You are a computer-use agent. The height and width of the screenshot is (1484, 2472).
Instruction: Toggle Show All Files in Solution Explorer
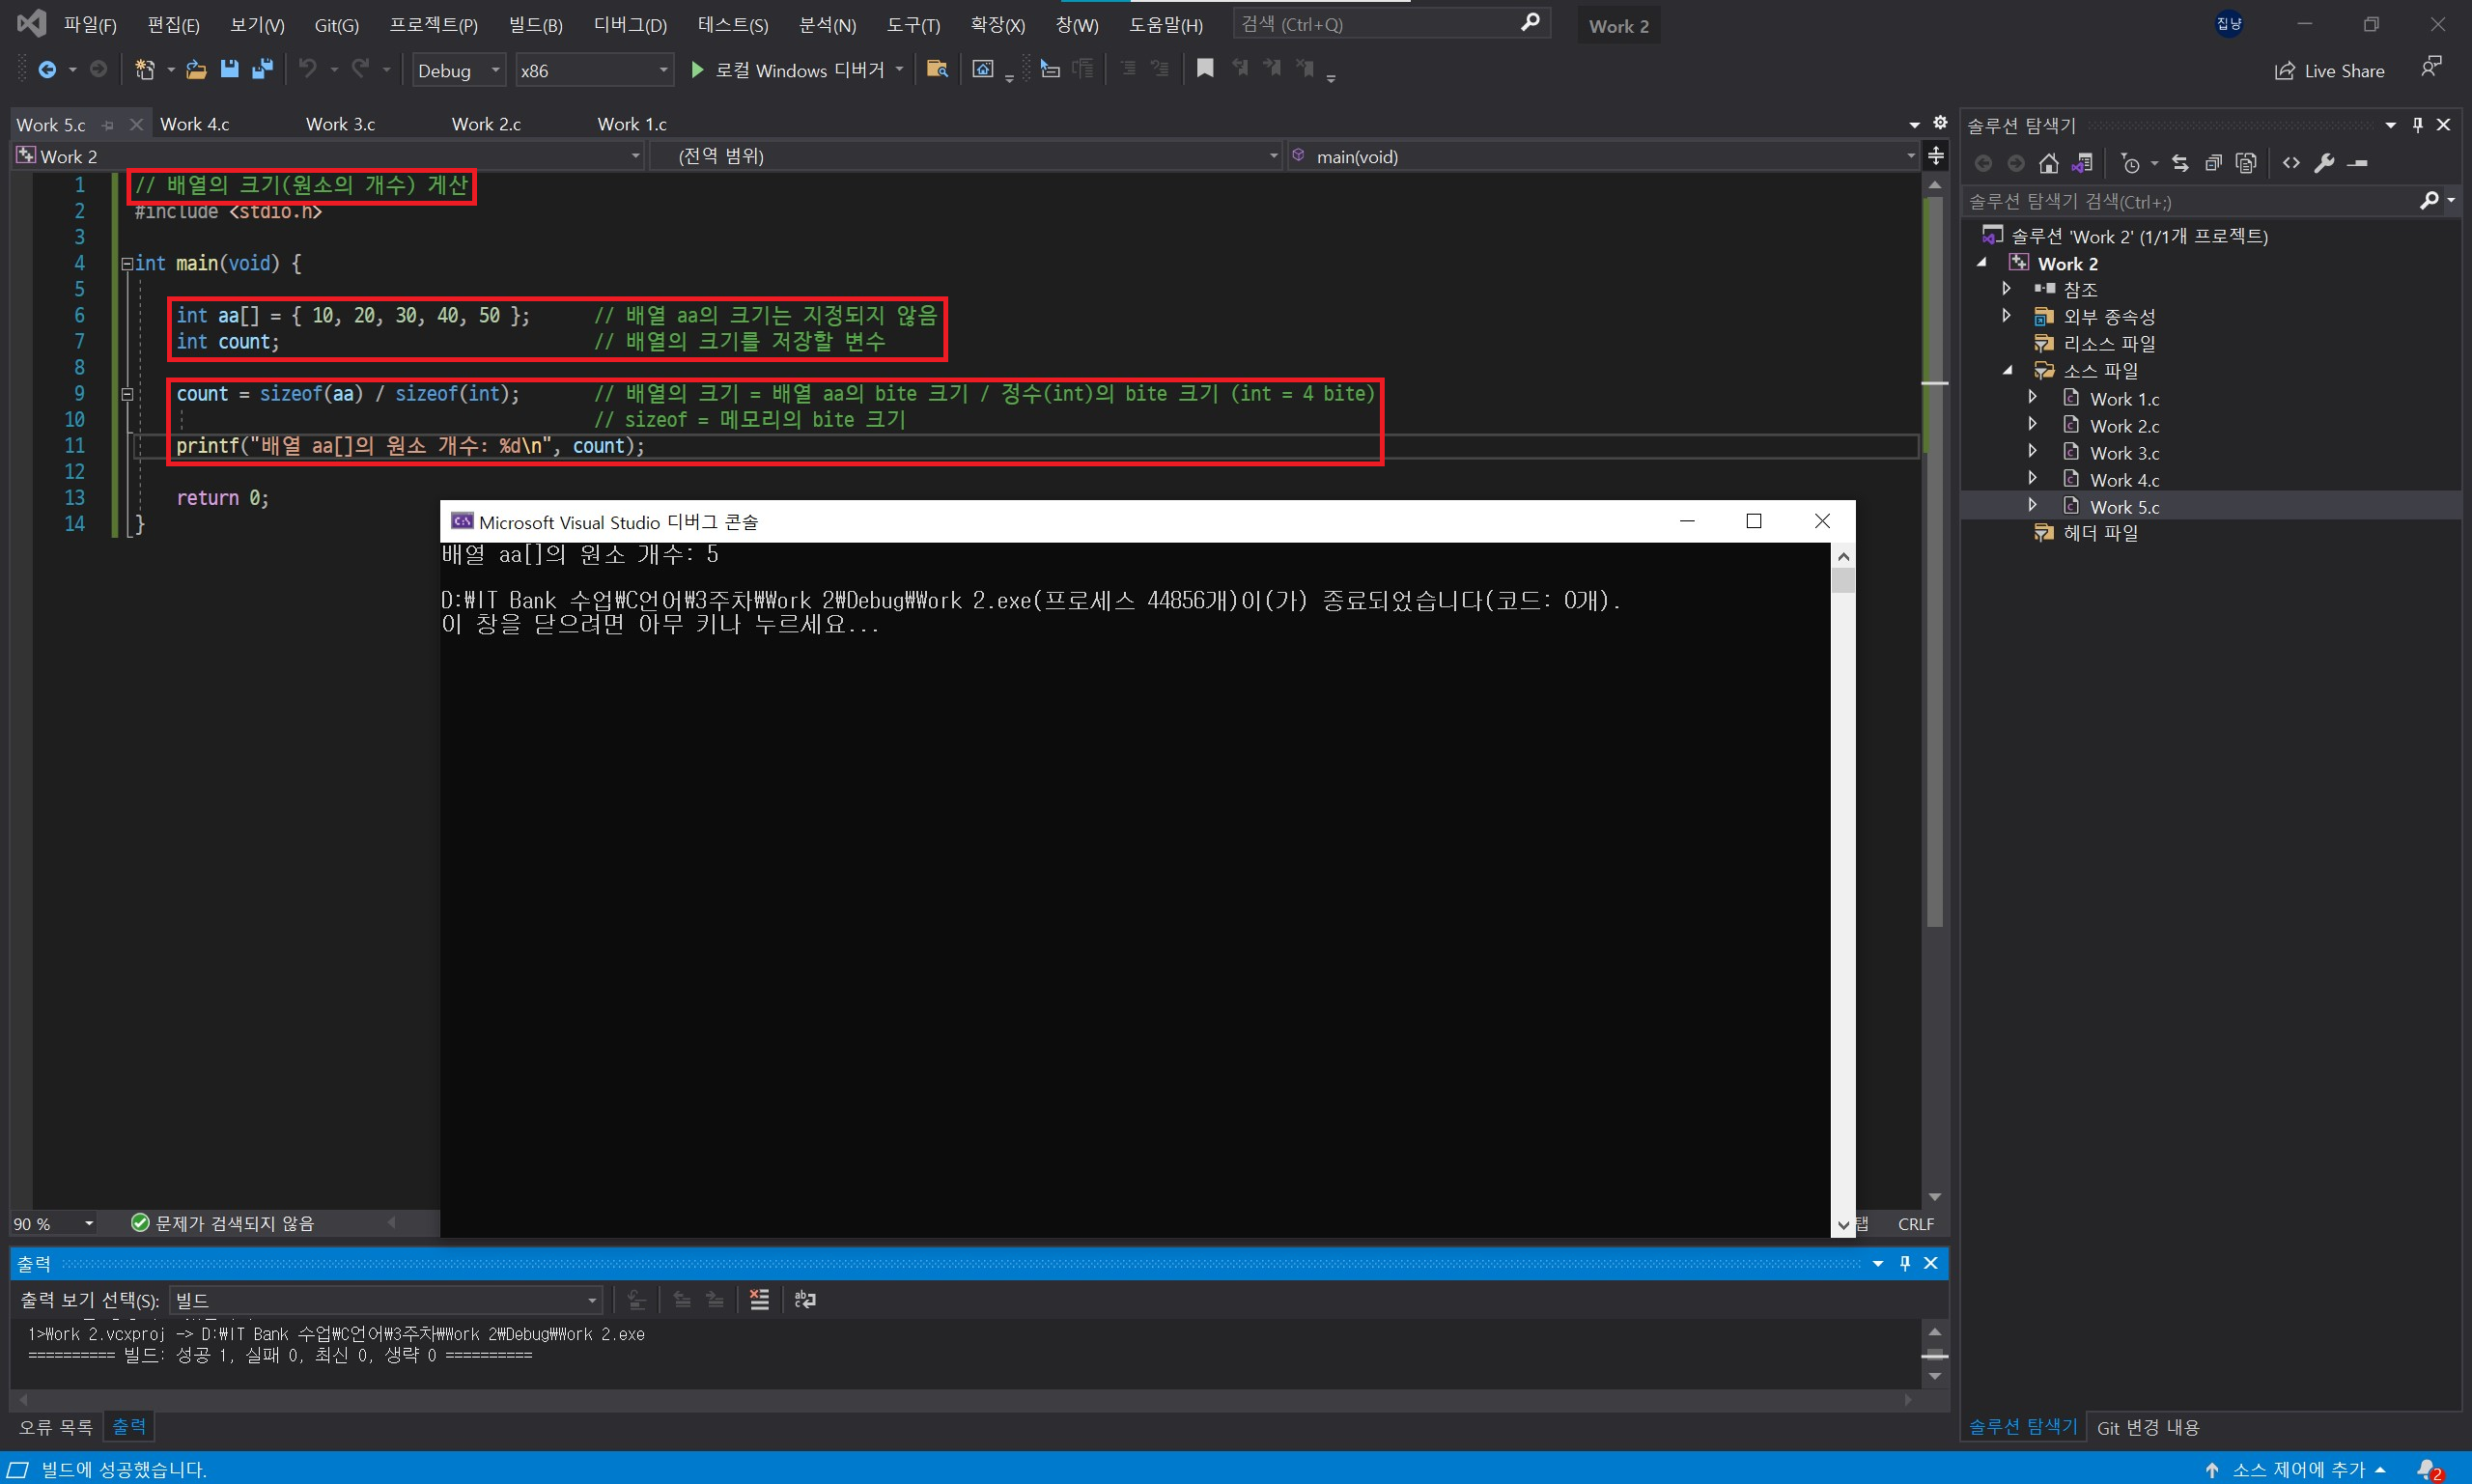coord(2246,163)
